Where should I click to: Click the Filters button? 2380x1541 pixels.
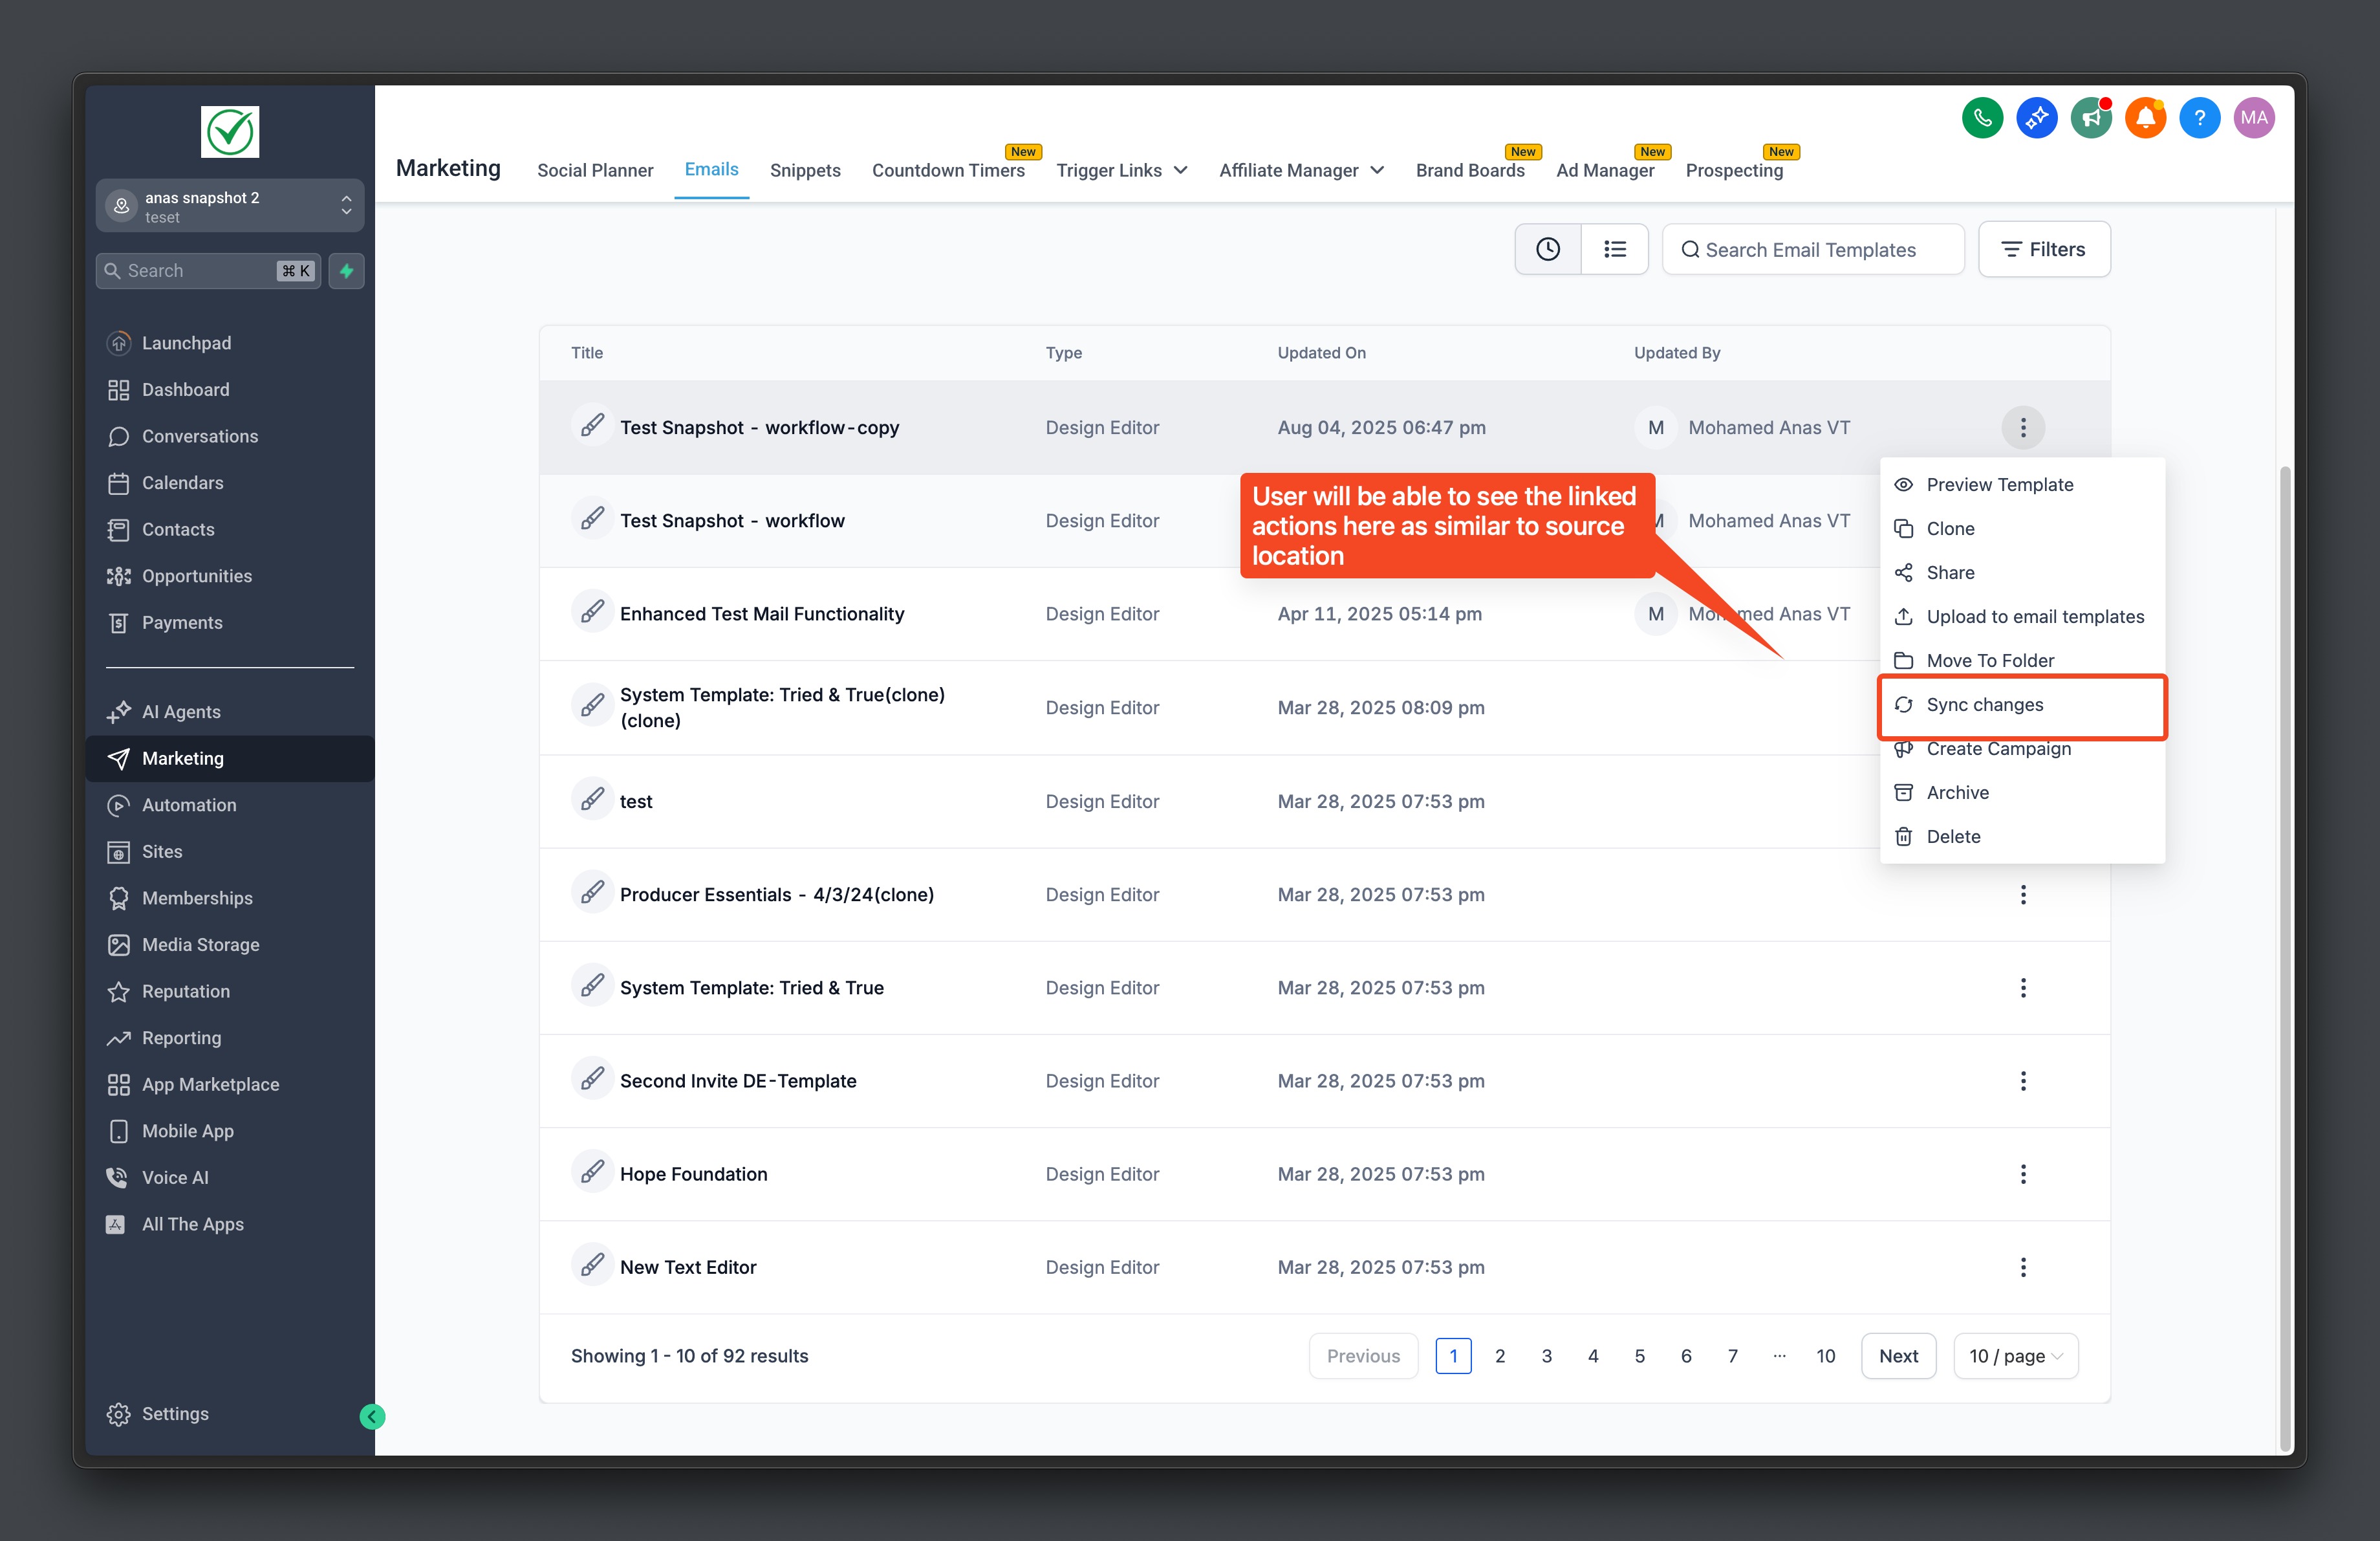pos(2044,249)
